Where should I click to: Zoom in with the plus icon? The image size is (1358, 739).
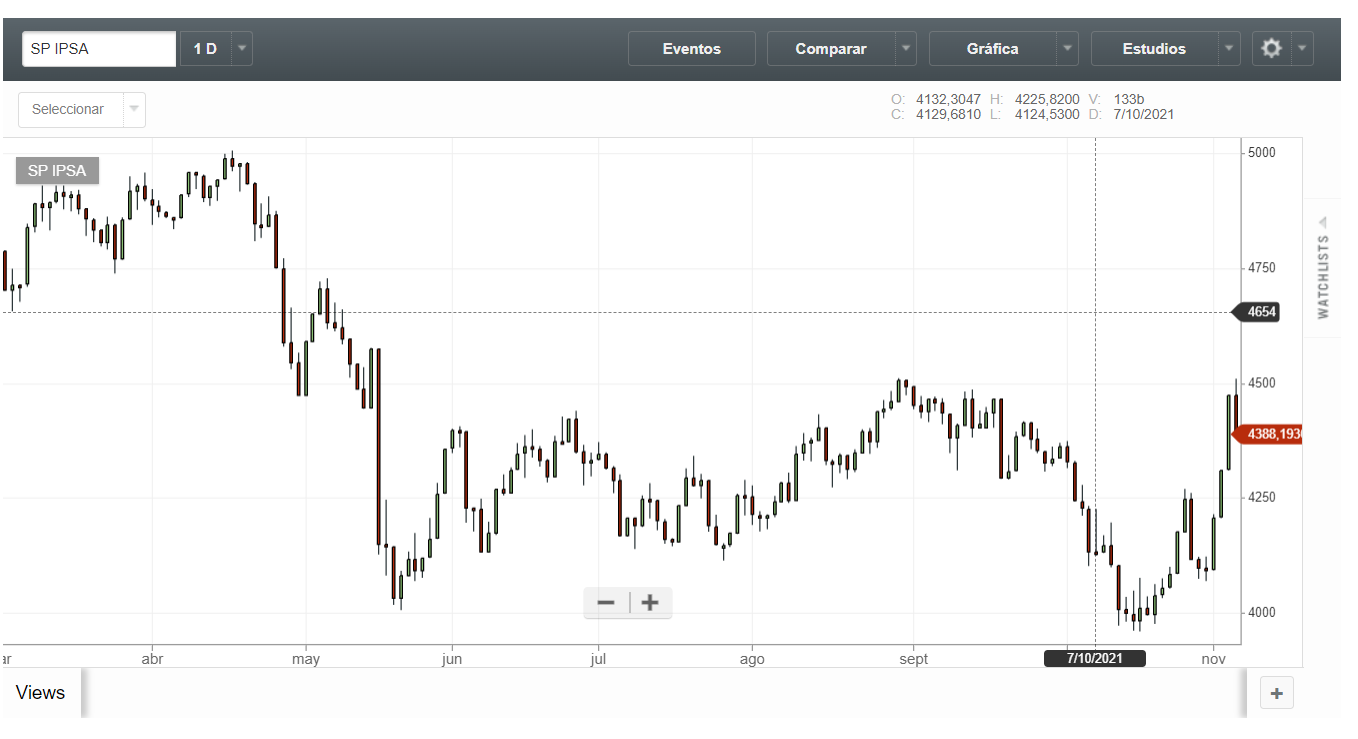pyautogui.click(x=650, y=602)
